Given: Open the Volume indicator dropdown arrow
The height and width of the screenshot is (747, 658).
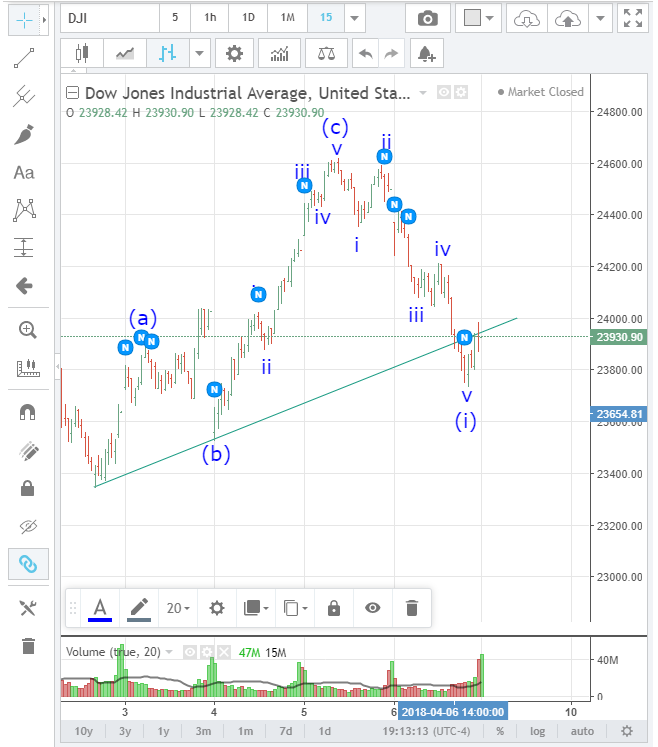Looking at the screenshot, I should (x=169, y=652).
